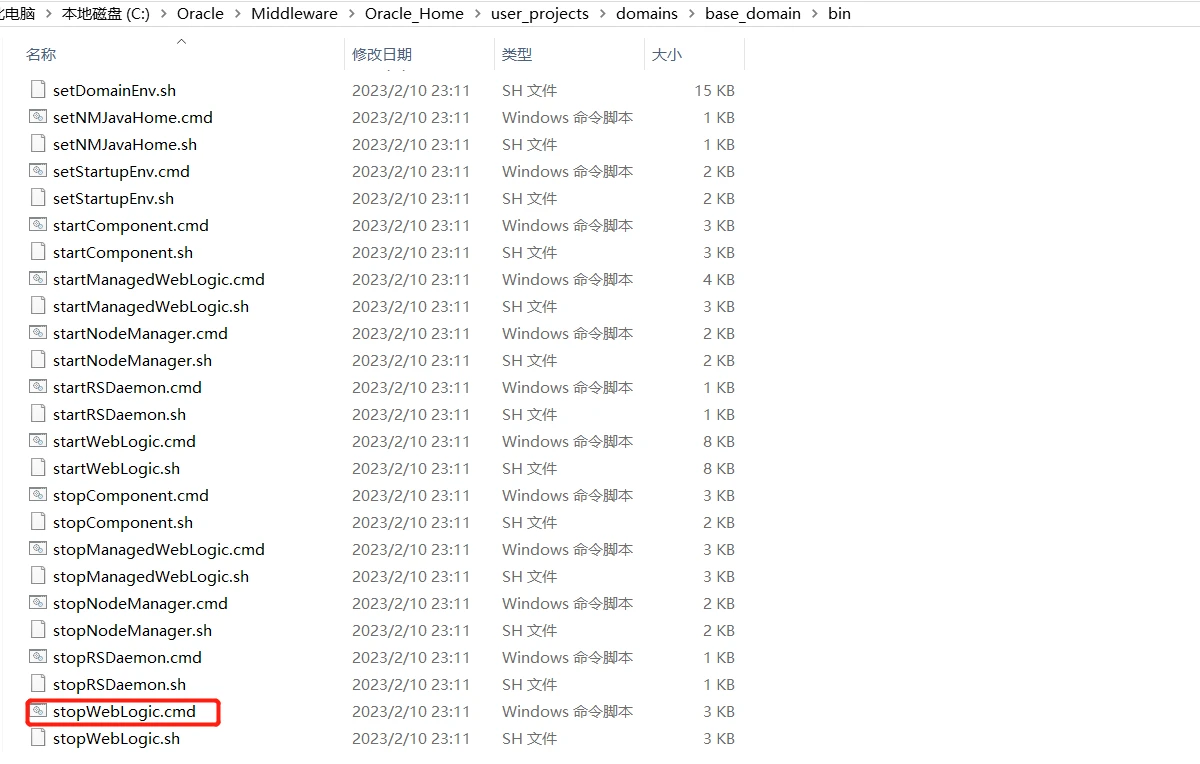Click the SH 文件 type of stopWebLogic.sh
This screenshot has height=764, width=1200.
(529, 738)
